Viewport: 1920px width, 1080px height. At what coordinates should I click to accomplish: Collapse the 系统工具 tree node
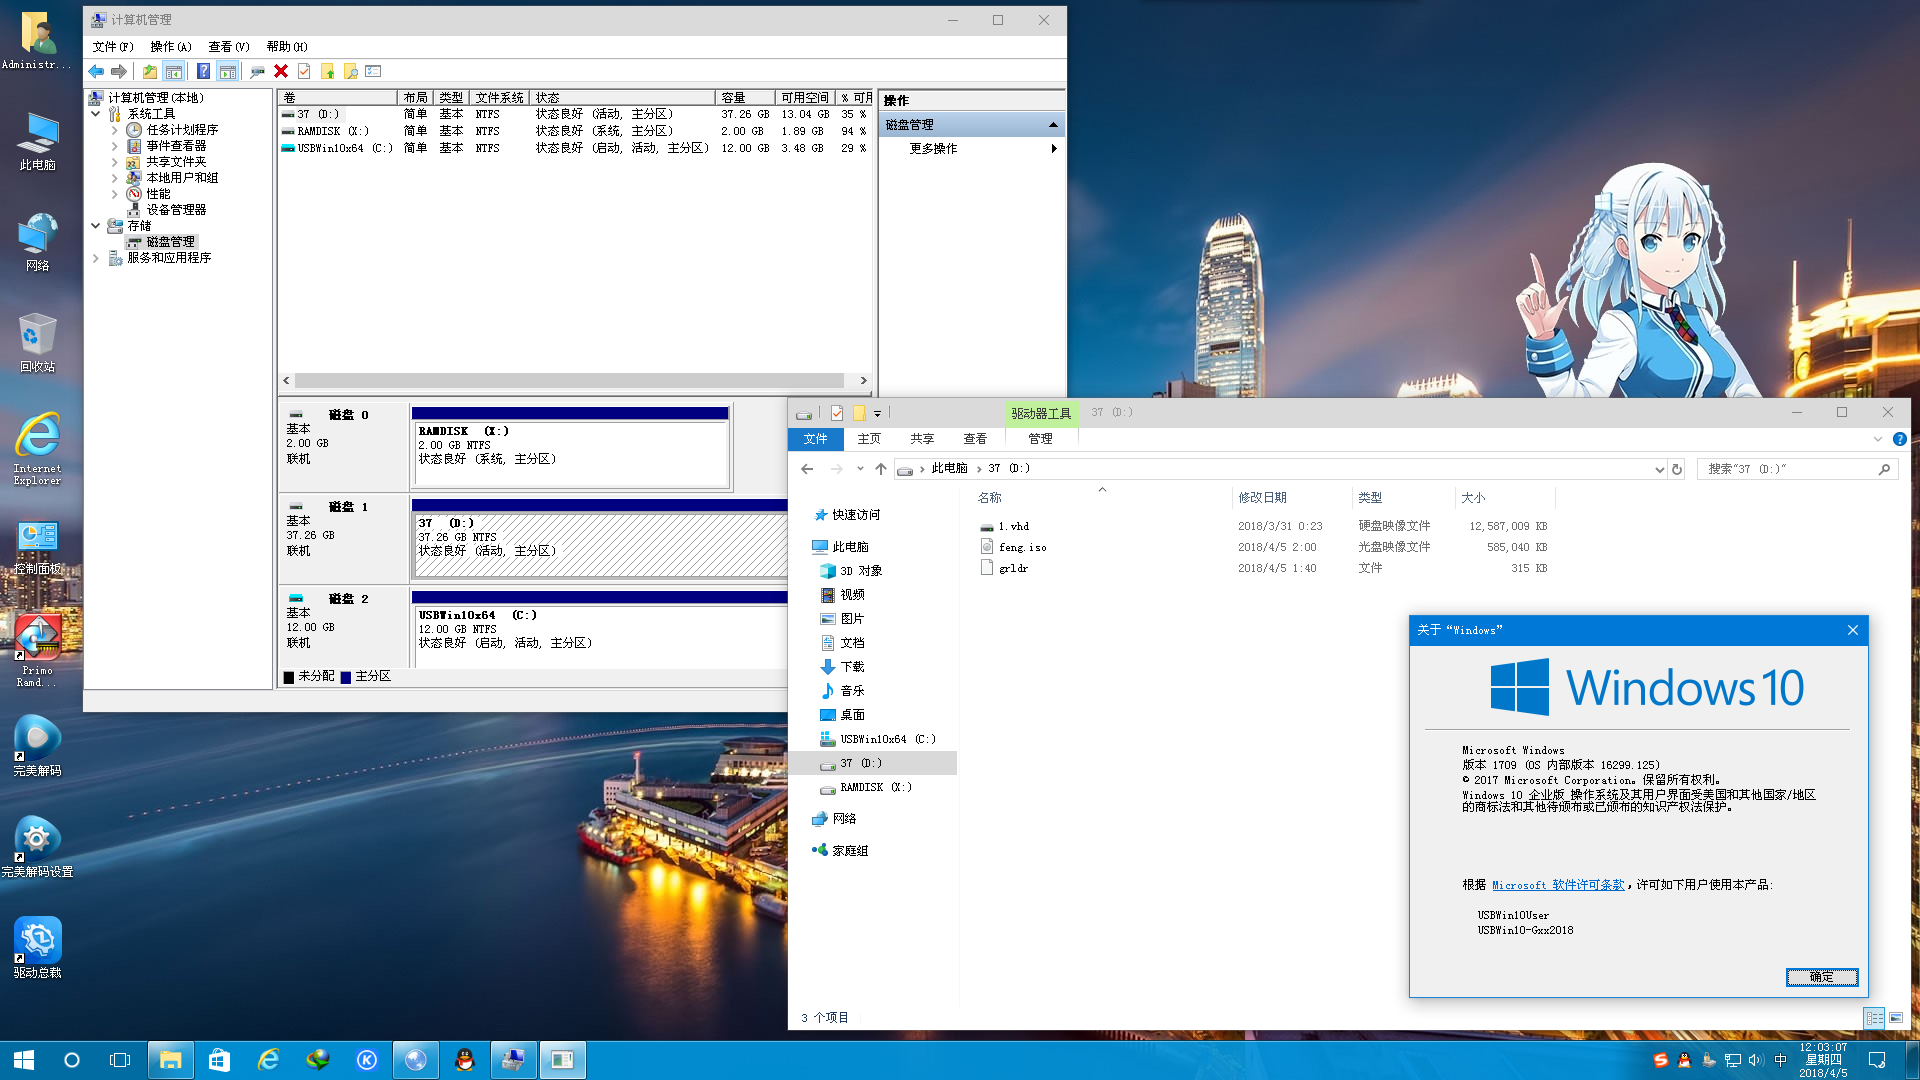click(x=96, y=114)
